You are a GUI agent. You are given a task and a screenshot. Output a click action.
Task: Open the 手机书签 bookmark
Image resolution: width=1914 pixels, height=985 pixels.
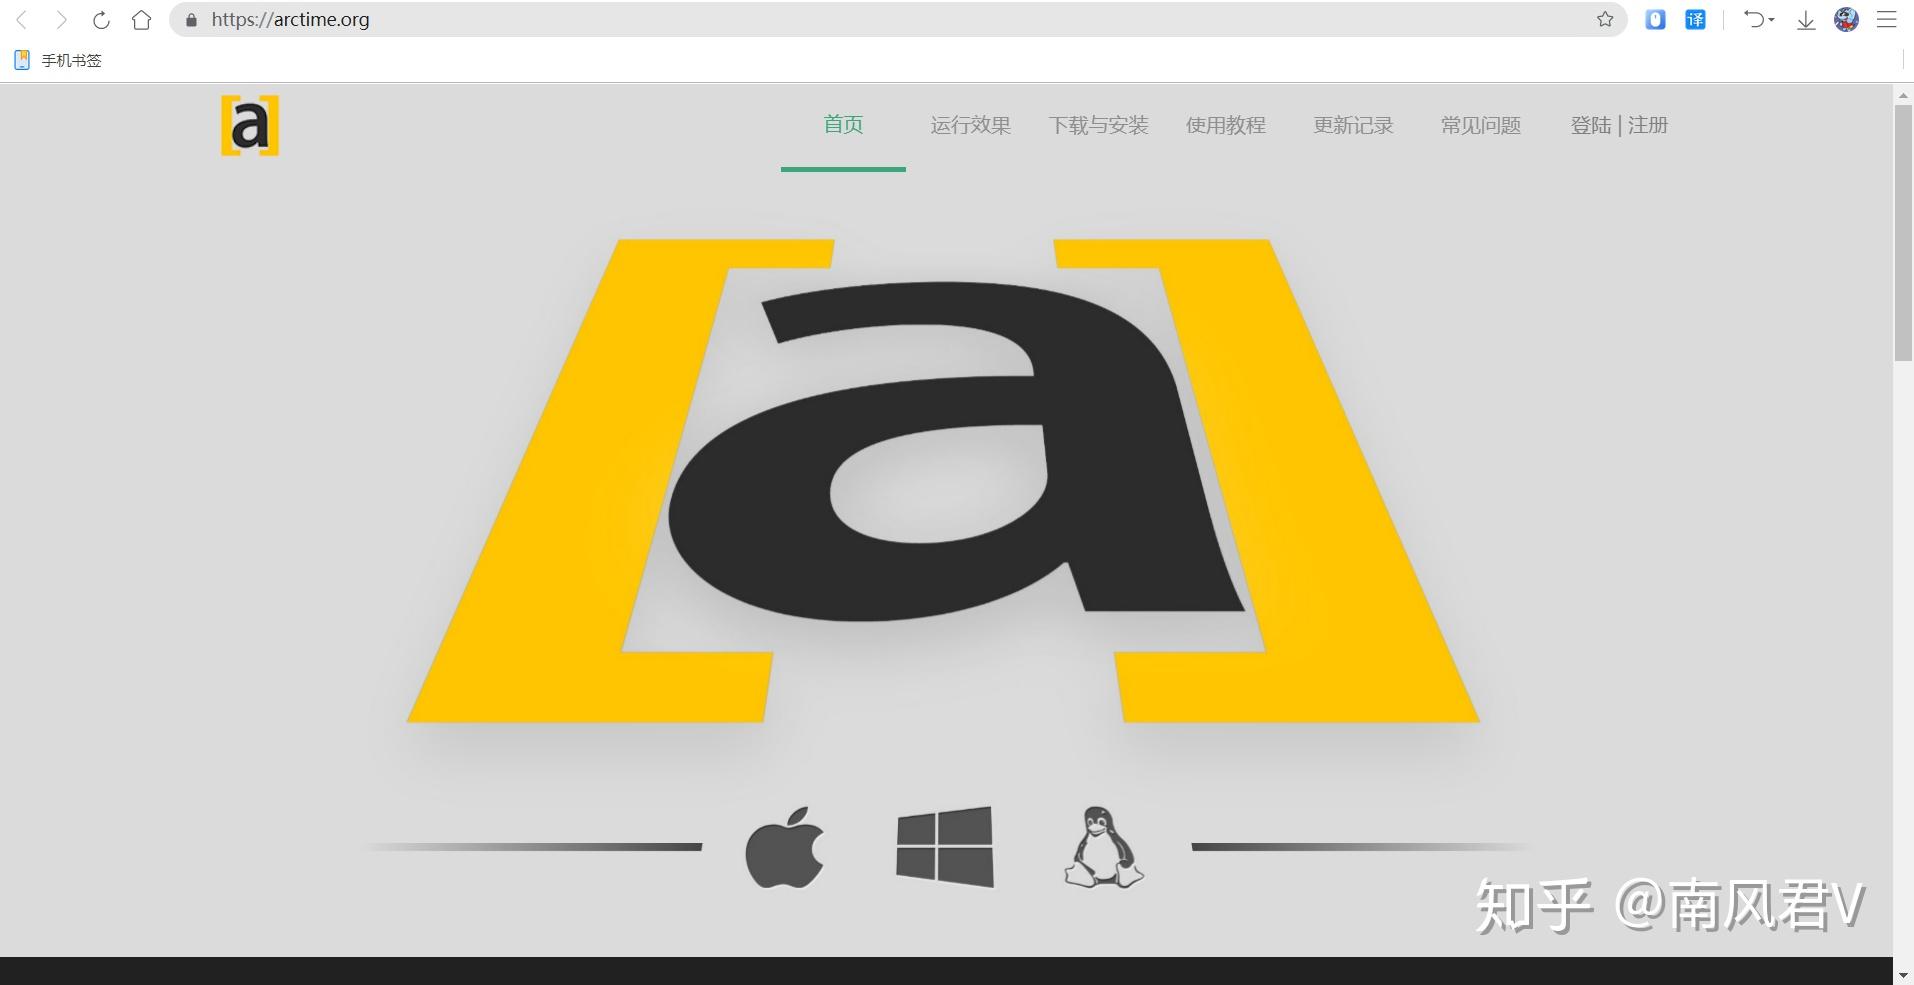(x=58, y=61)
